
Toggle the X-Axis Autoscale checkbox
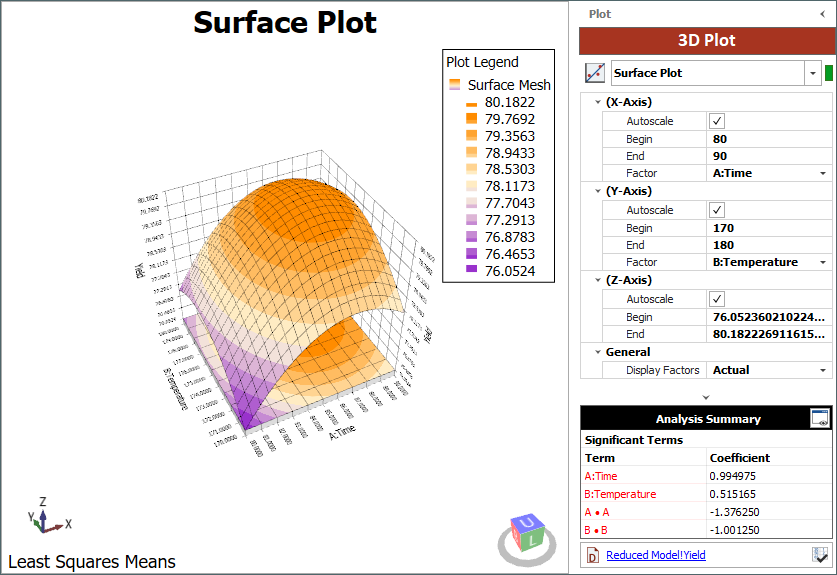point(716,121)
